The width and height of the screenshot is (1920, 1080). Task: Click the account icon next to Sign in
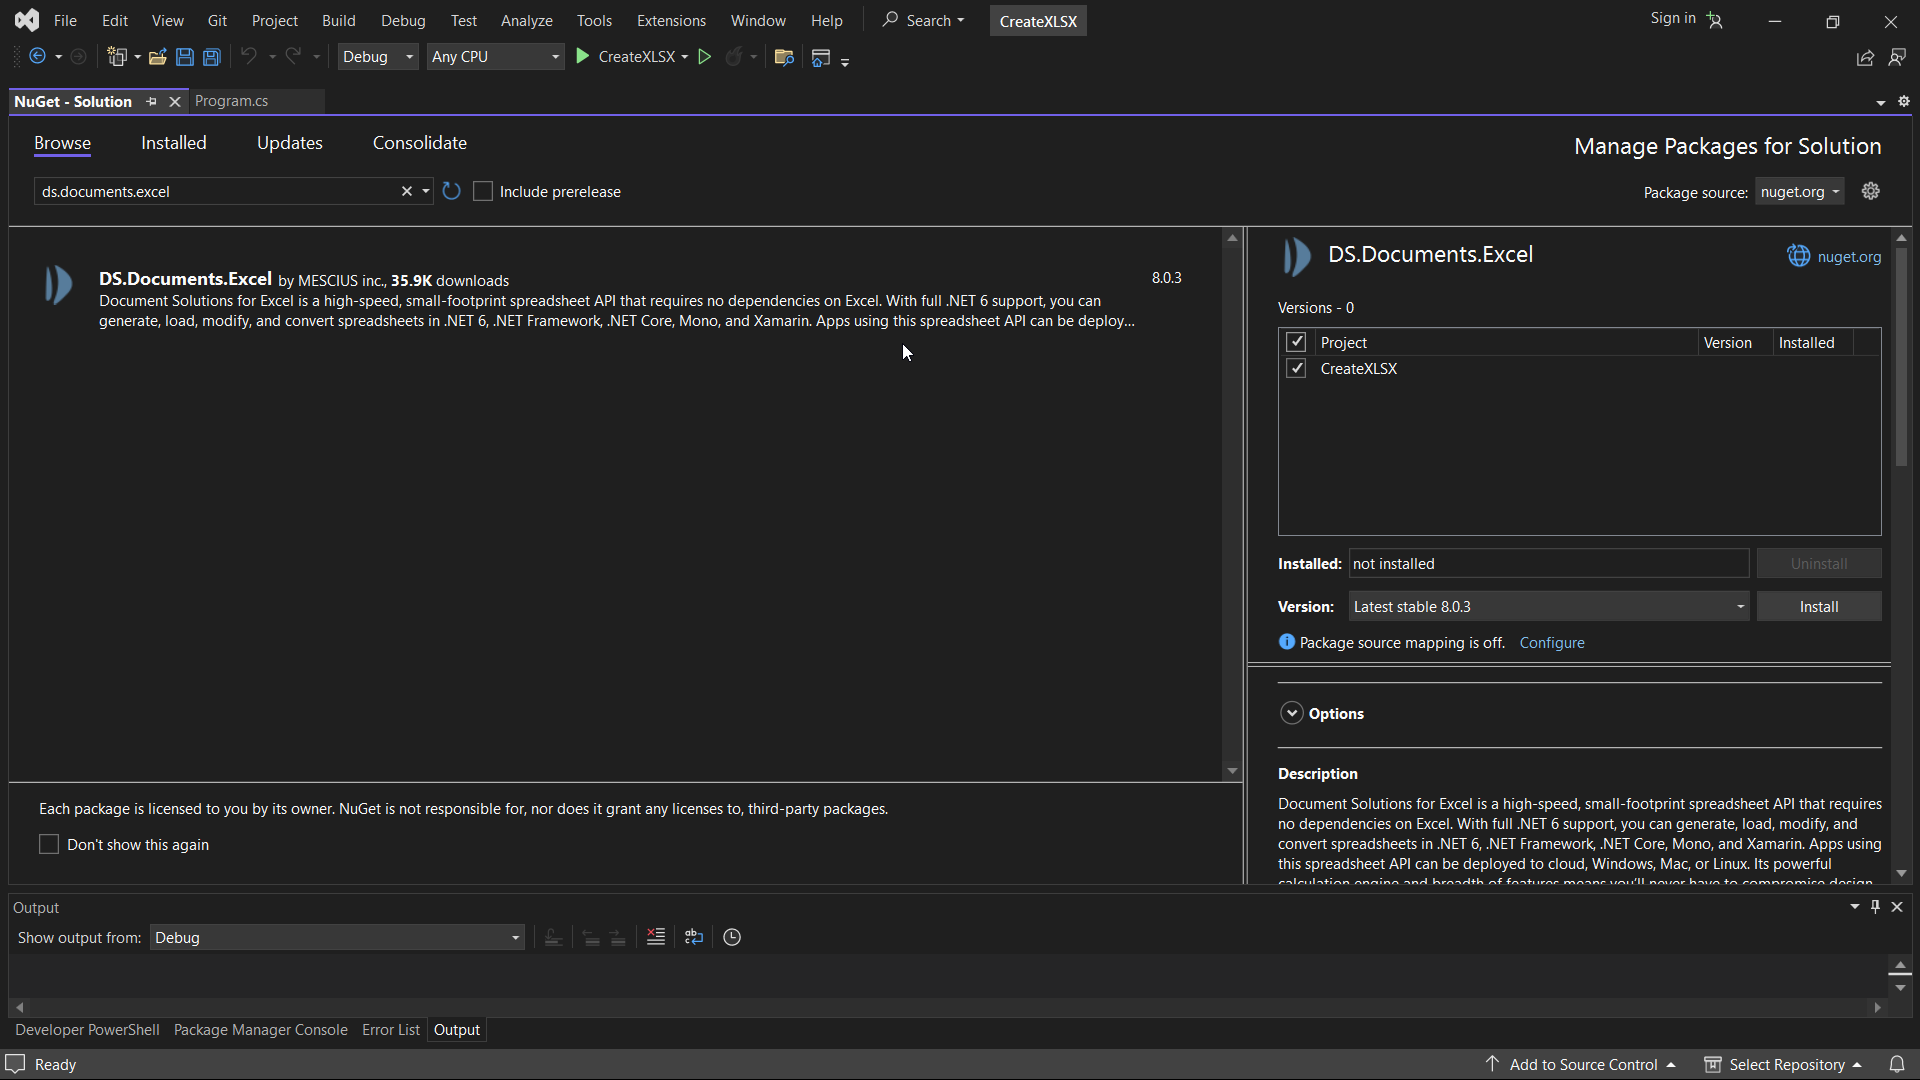coord(1715,20)
